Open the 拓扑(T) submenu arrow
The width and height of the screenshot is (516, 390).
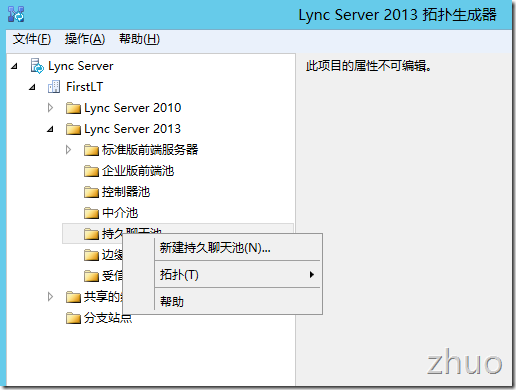tap(311, 275)
